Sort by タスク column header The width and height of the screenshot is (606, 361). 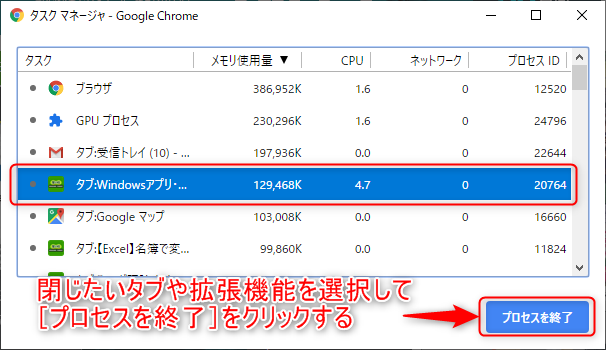(x=38, y=61)
